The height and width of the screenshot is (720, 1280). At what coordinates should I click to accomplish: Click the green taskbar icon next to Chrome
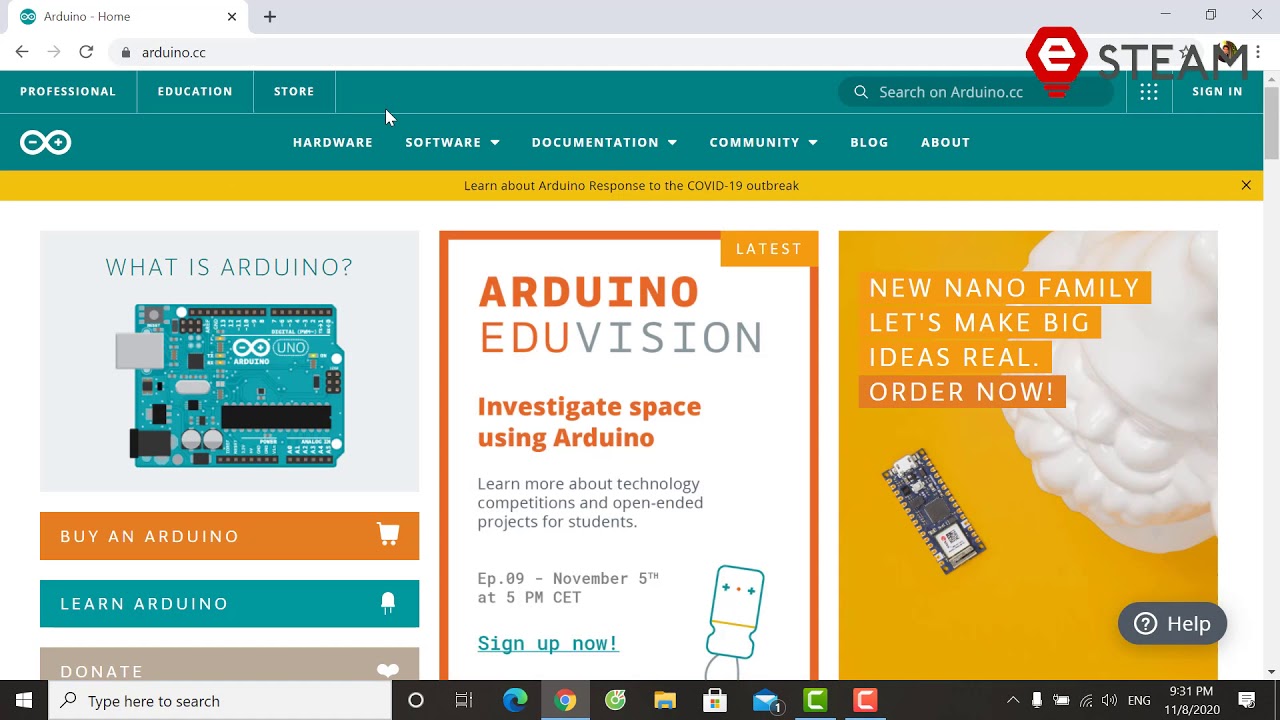(615, 700)
